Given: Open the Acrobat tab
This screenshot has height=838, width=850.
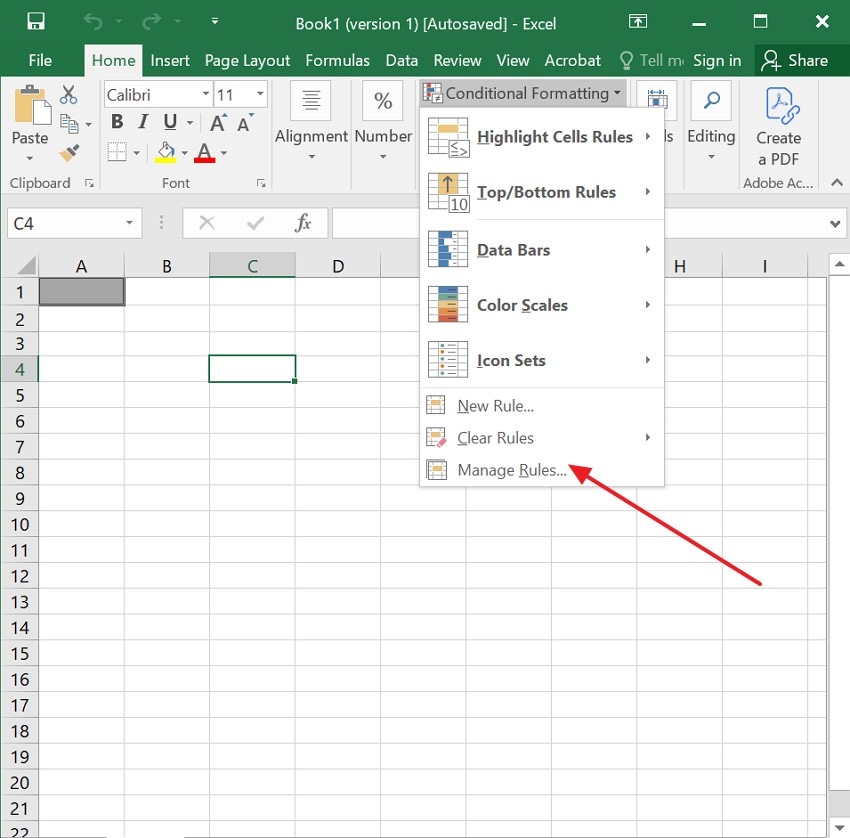Looking at the screenshot, I should point(572,60).
